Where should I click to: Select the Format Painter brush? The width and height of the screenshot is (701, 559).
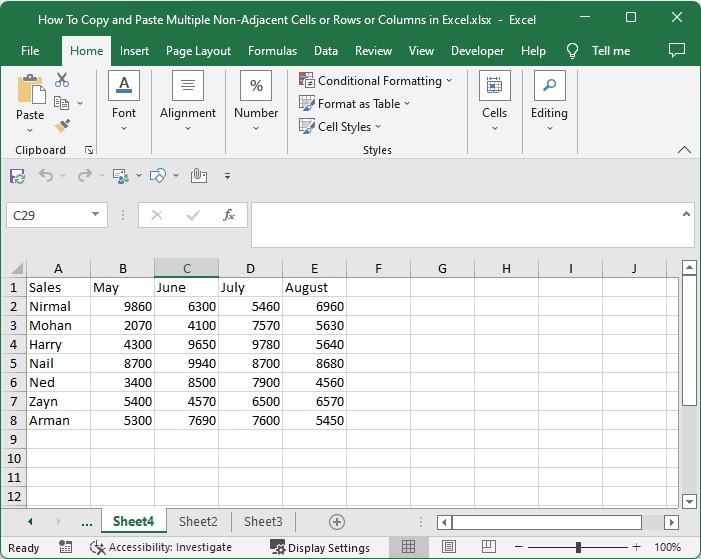(x=62, y=126)
